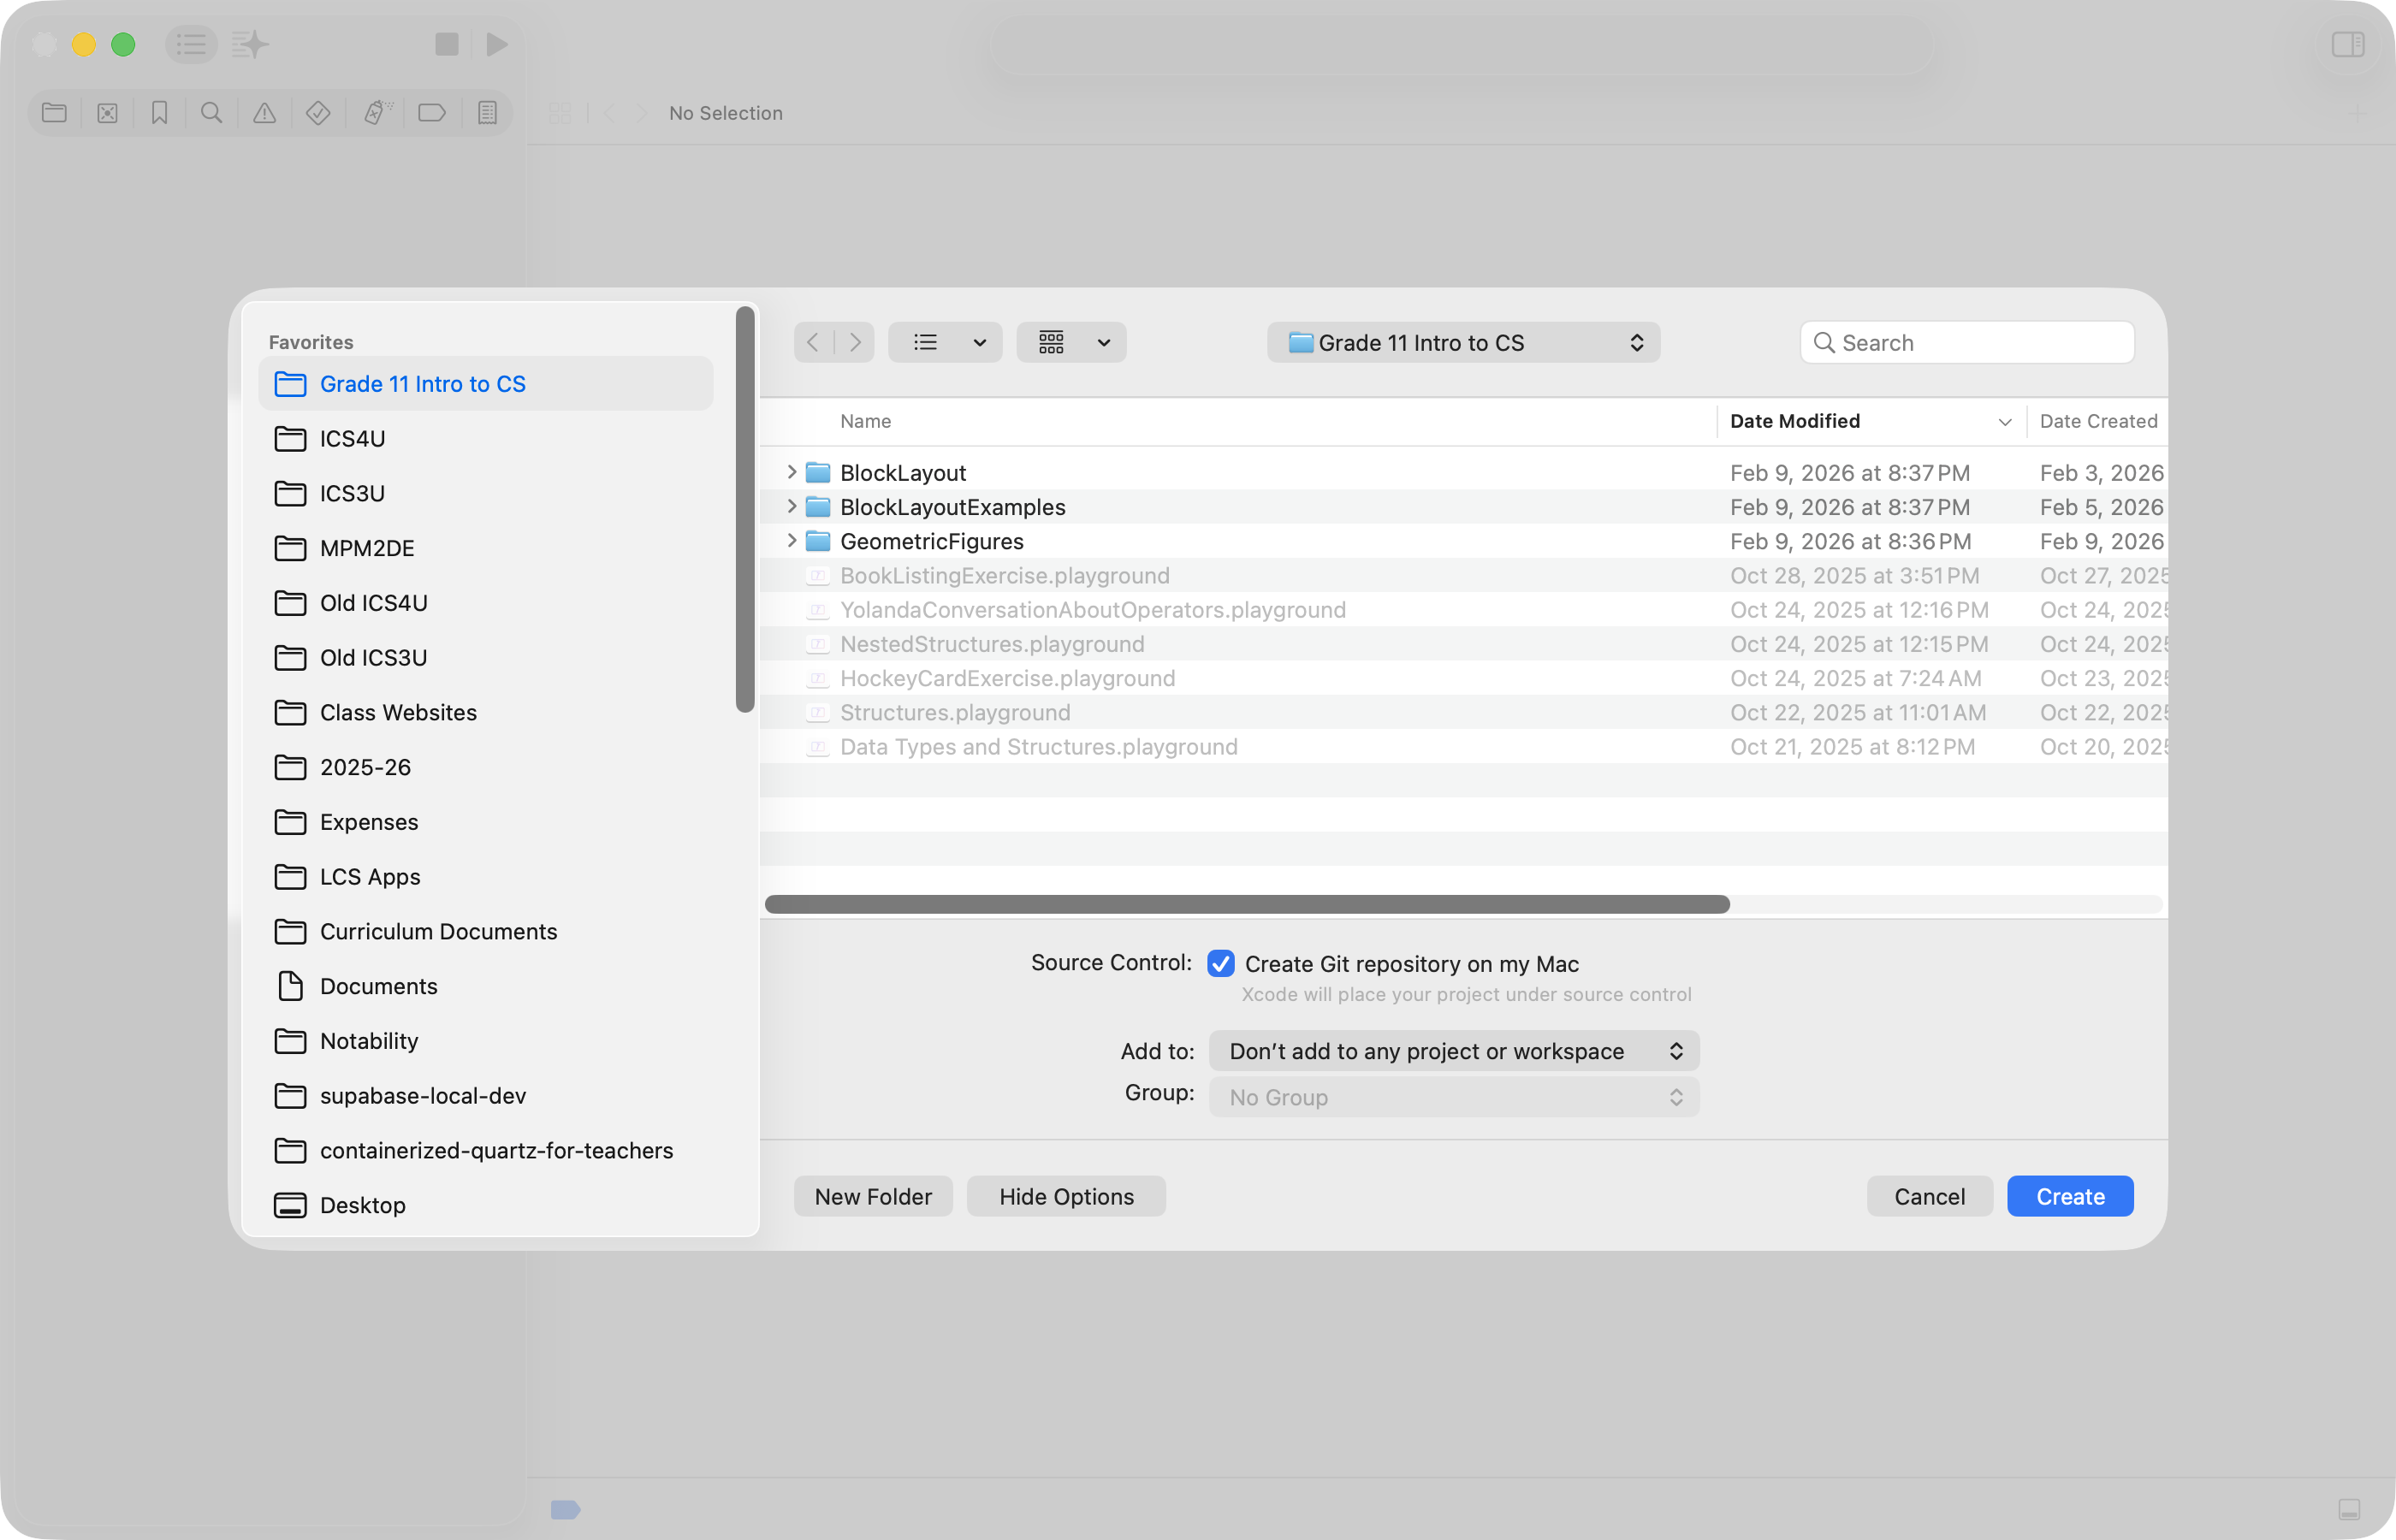Viewport: 2396px width, 1540px height.
Task: Toggle the inspector panel icon
Action: pyautogui.click(x=2347, y=45)
